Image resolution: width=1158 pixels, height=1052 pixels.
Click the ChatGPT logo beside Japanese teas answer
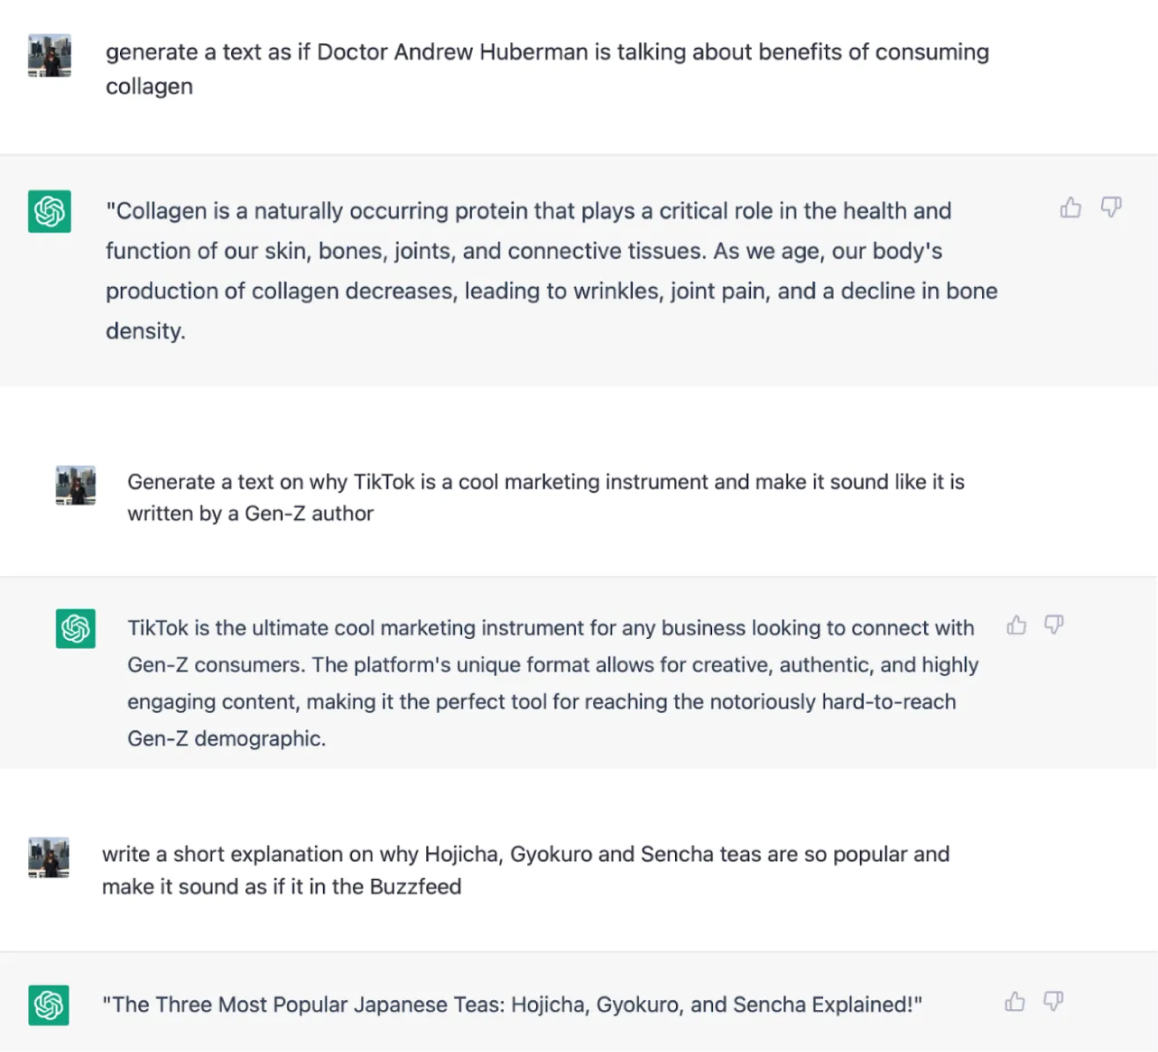point(49,1005)
